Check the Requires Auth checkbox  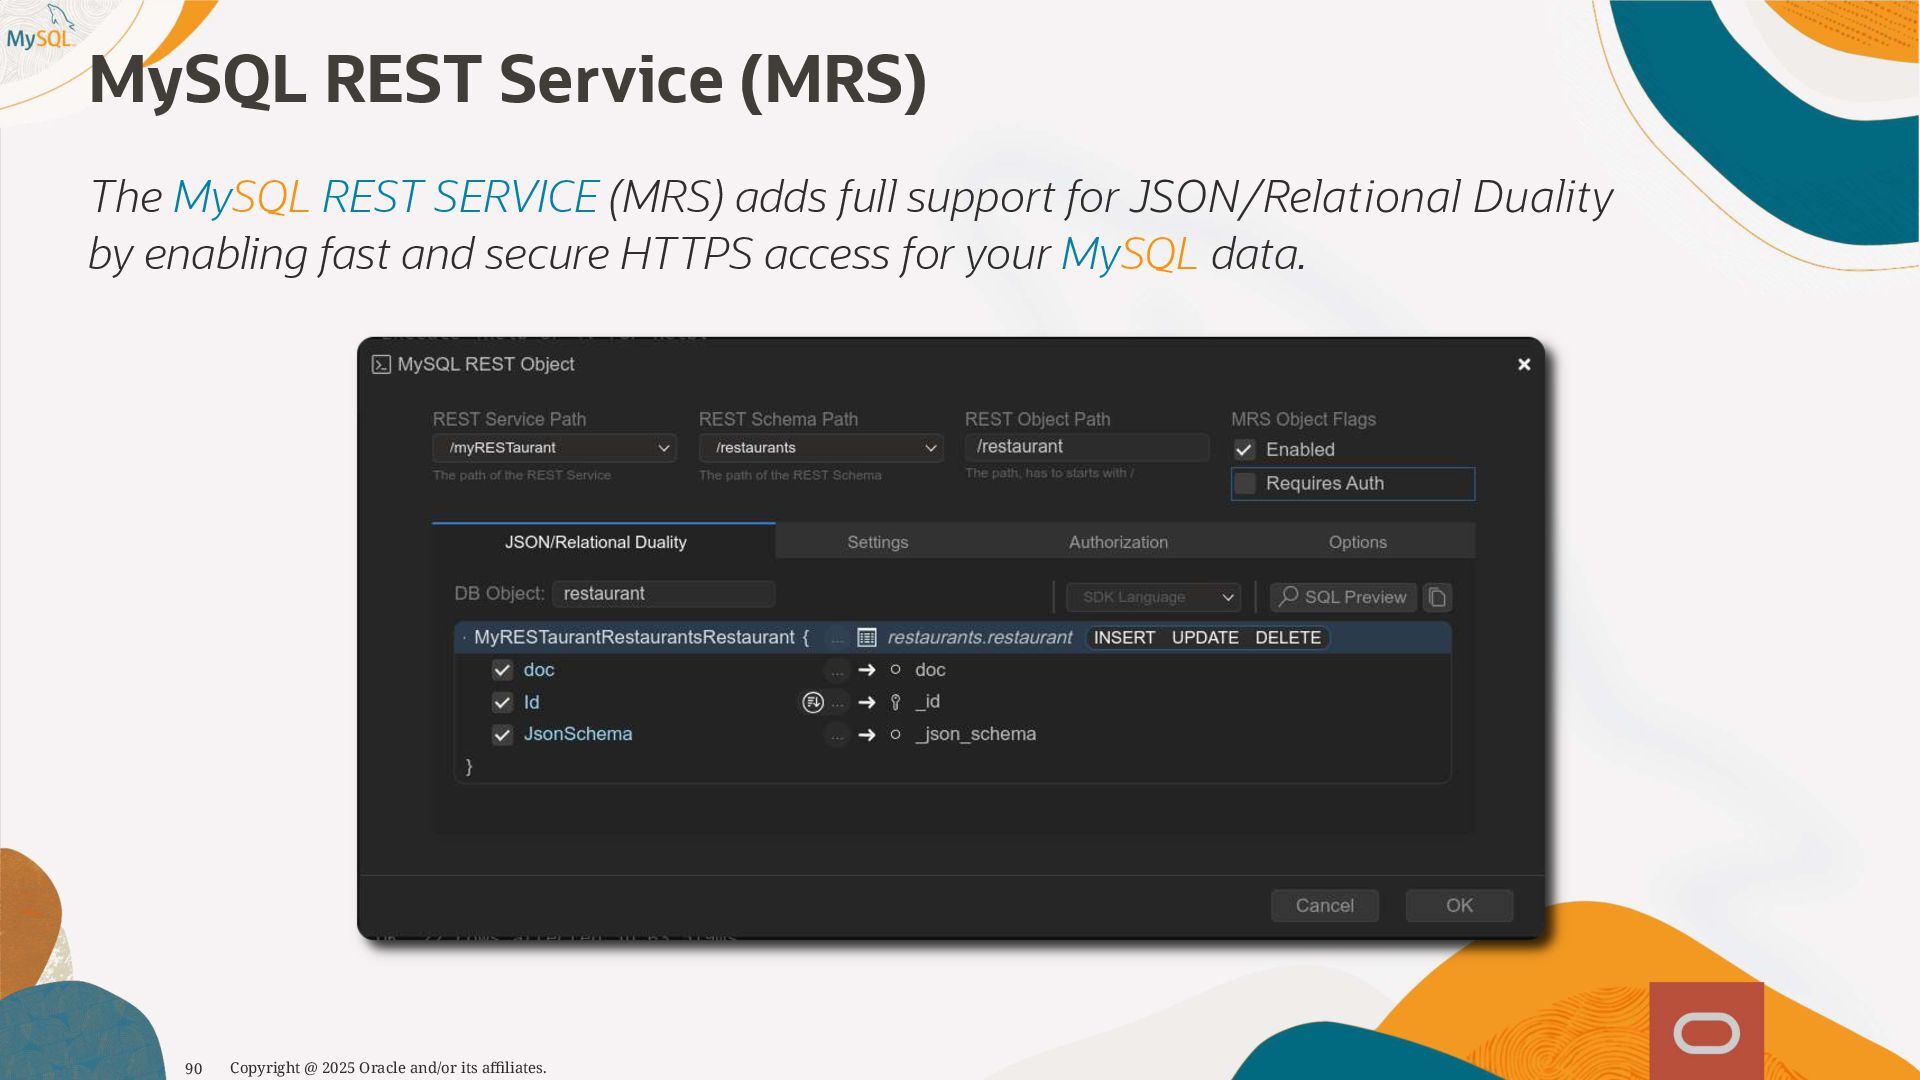[1245, 484]
